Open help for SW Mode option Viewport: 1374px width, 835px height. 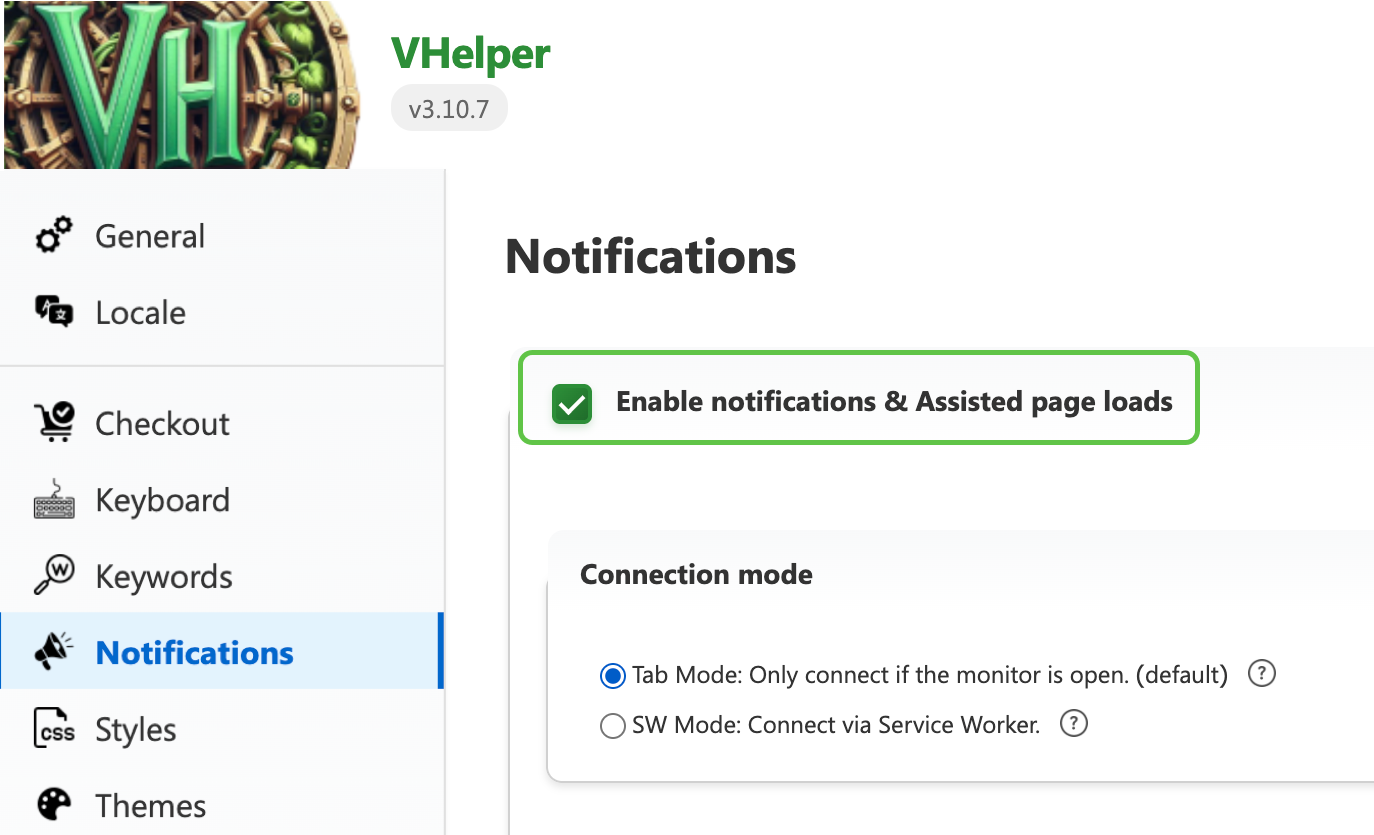click(1073, 724)
